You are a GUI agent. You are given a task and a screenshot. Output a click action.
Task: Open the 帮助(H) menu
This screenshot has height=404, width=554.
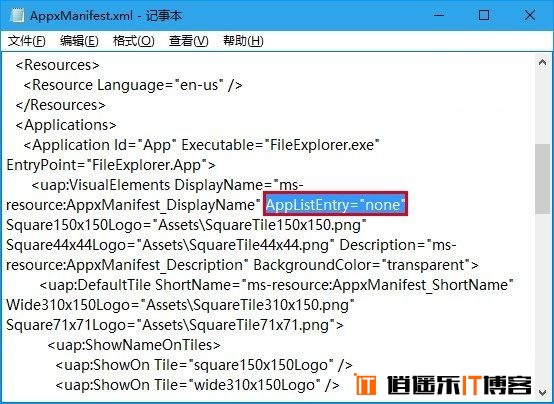[x=243, y=41]
